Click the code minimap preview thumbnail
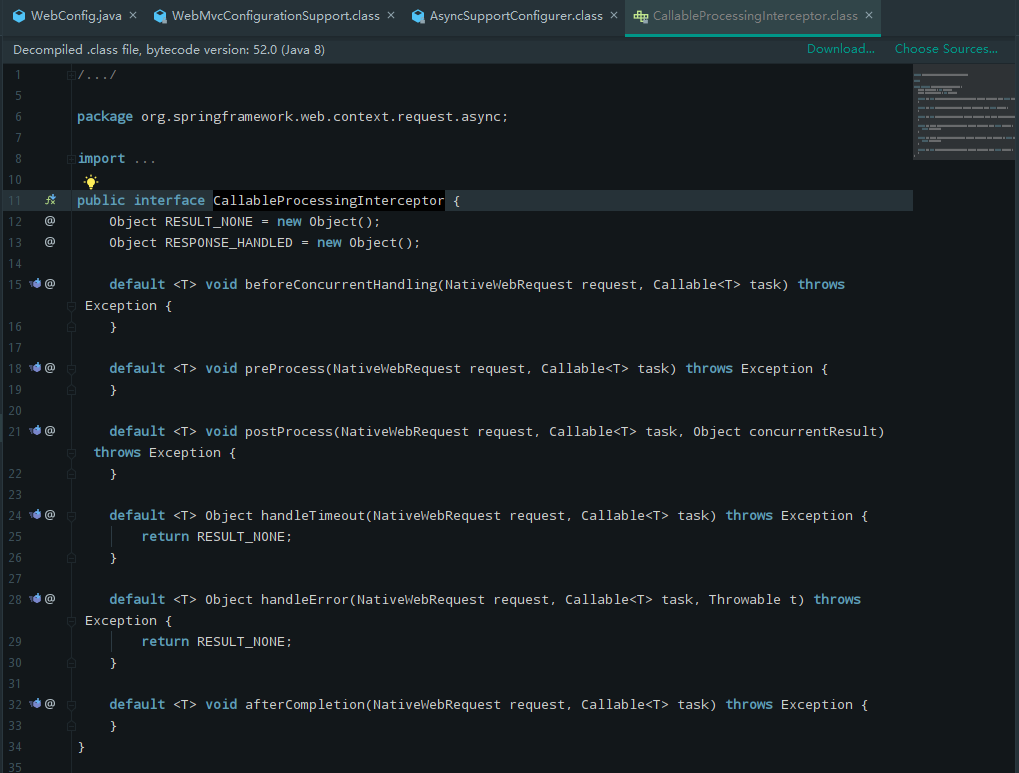The width and height of the screenshot is (1019, 773). coord(963,112)
